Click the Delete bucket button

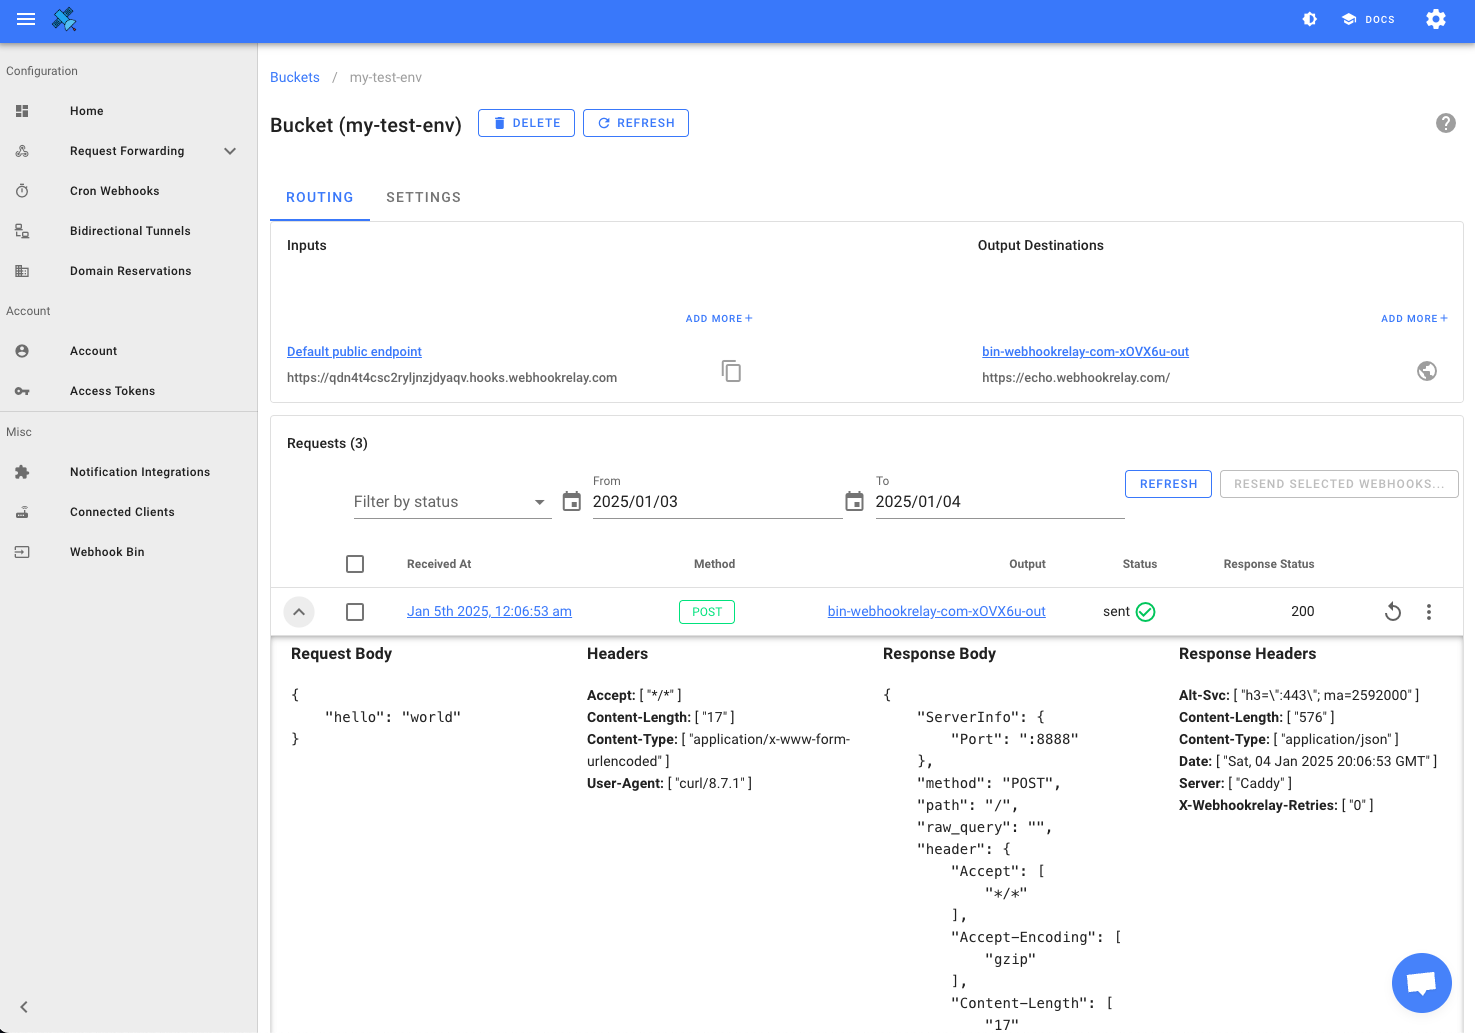click(x=526, y=123)
